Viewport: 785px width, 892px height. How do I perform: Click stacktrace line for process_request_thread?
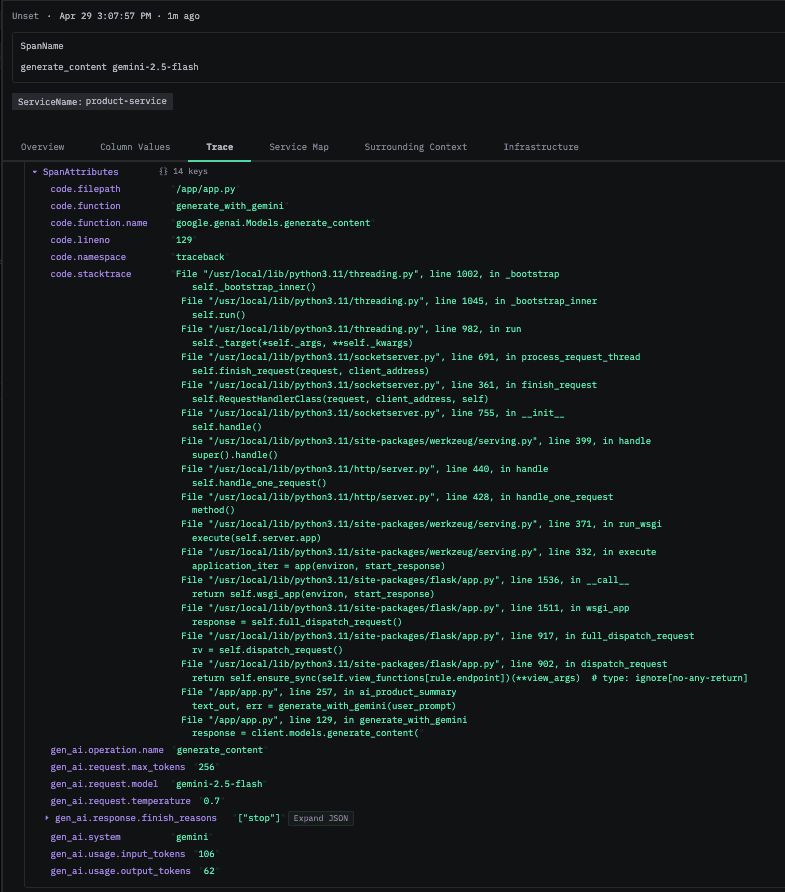coord(411,357)
